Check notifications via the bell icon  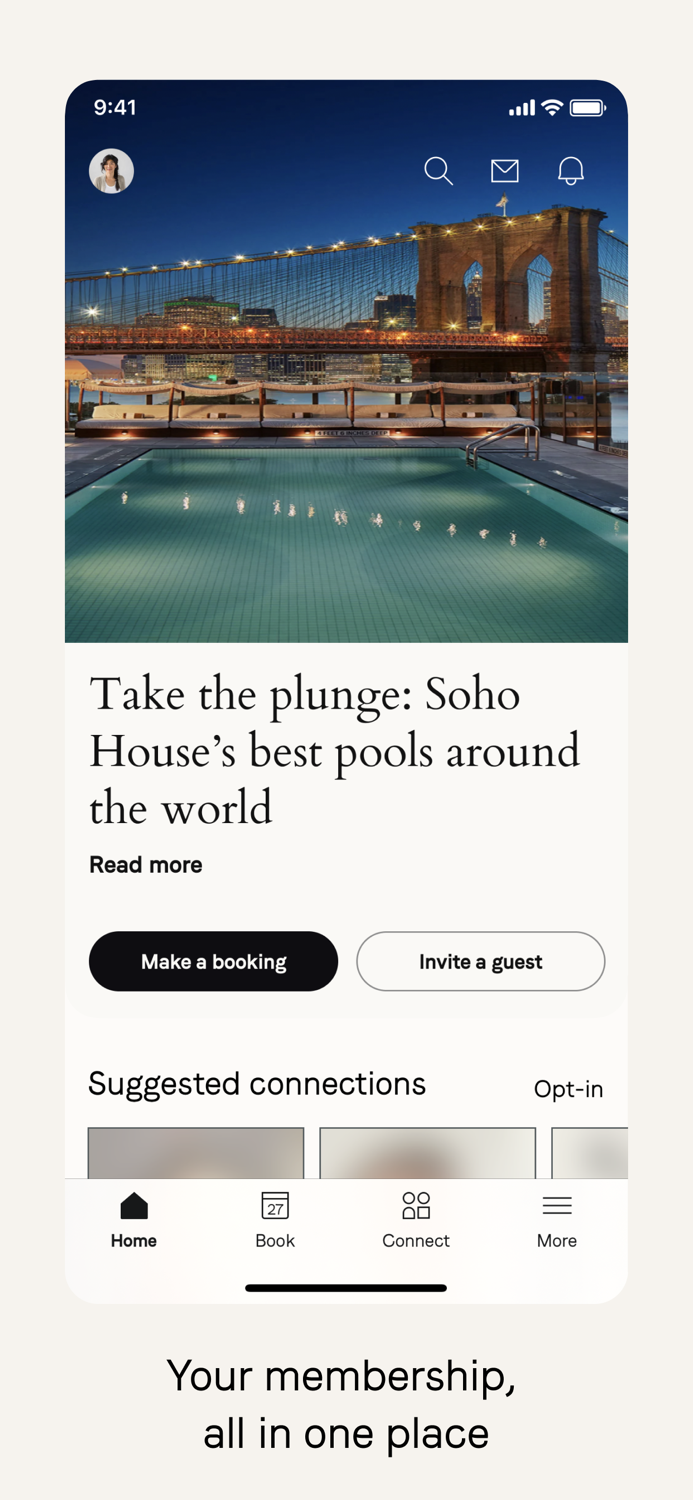click(570, 171)
